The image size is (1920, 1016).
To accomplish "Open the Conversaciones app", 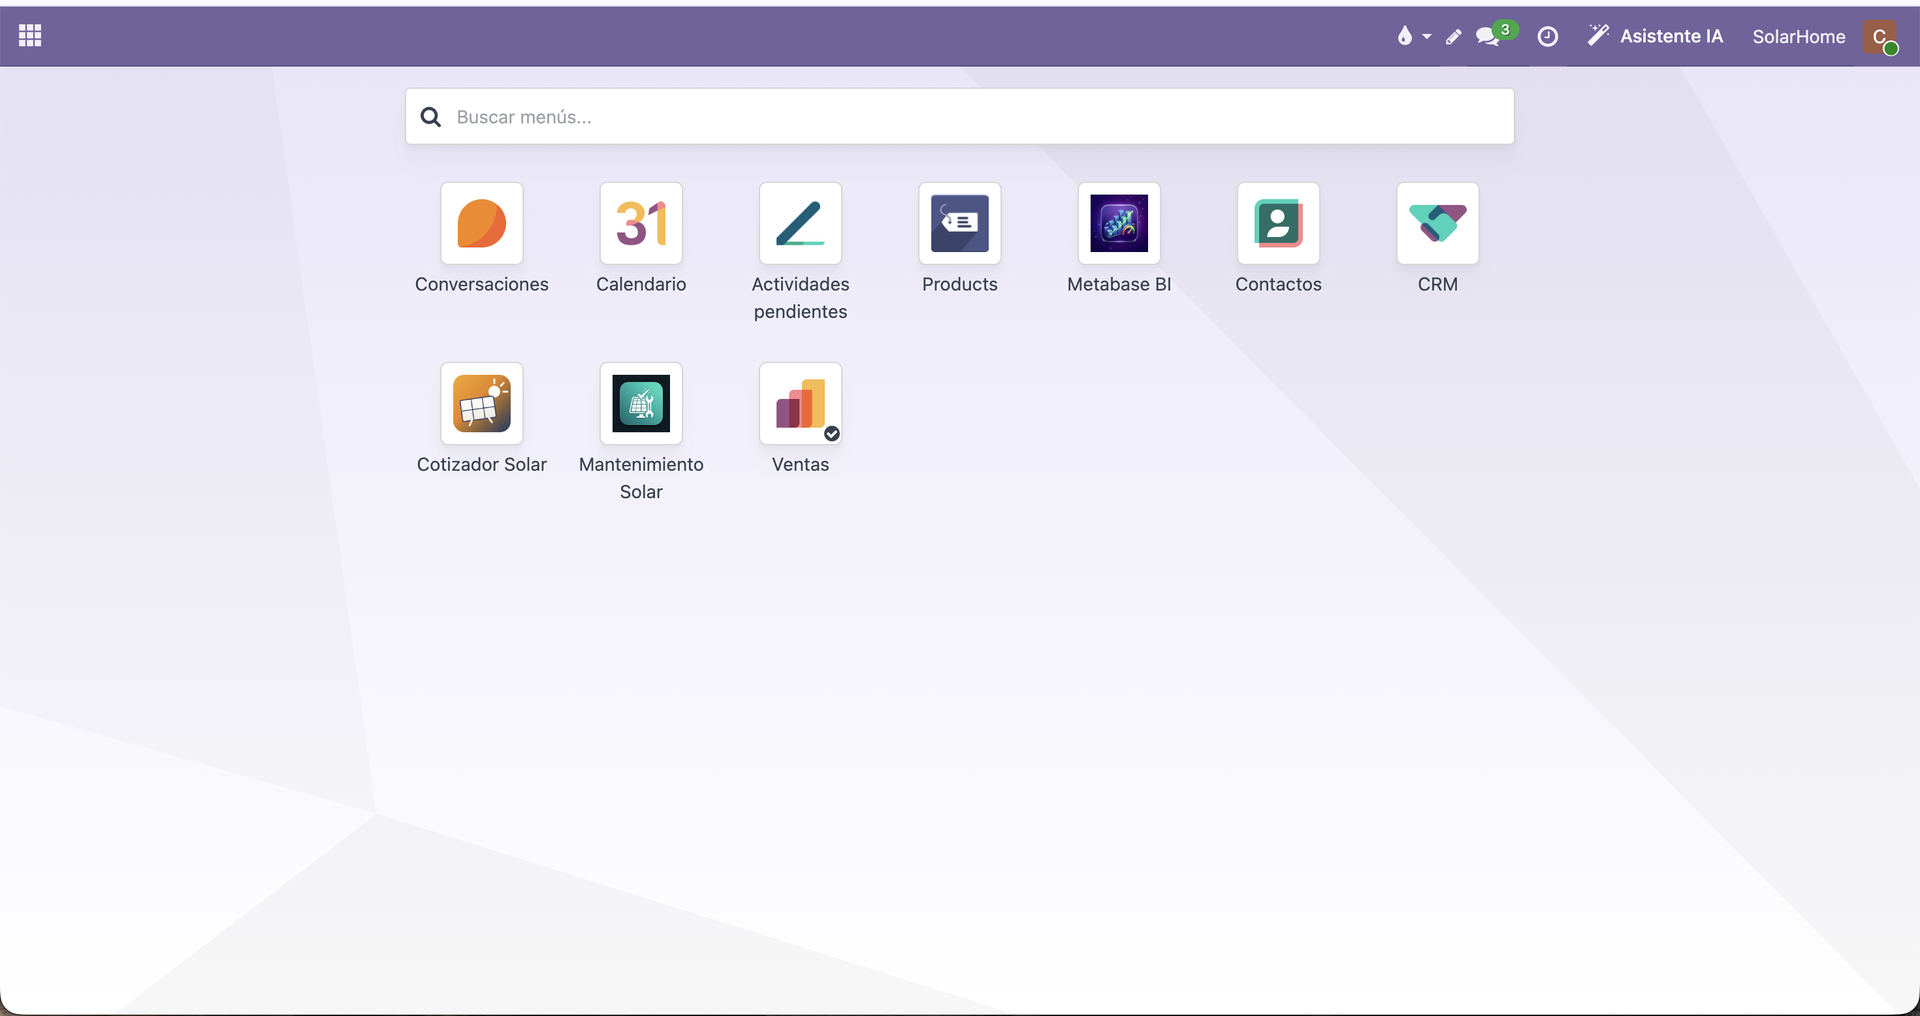I will (481, 223).
